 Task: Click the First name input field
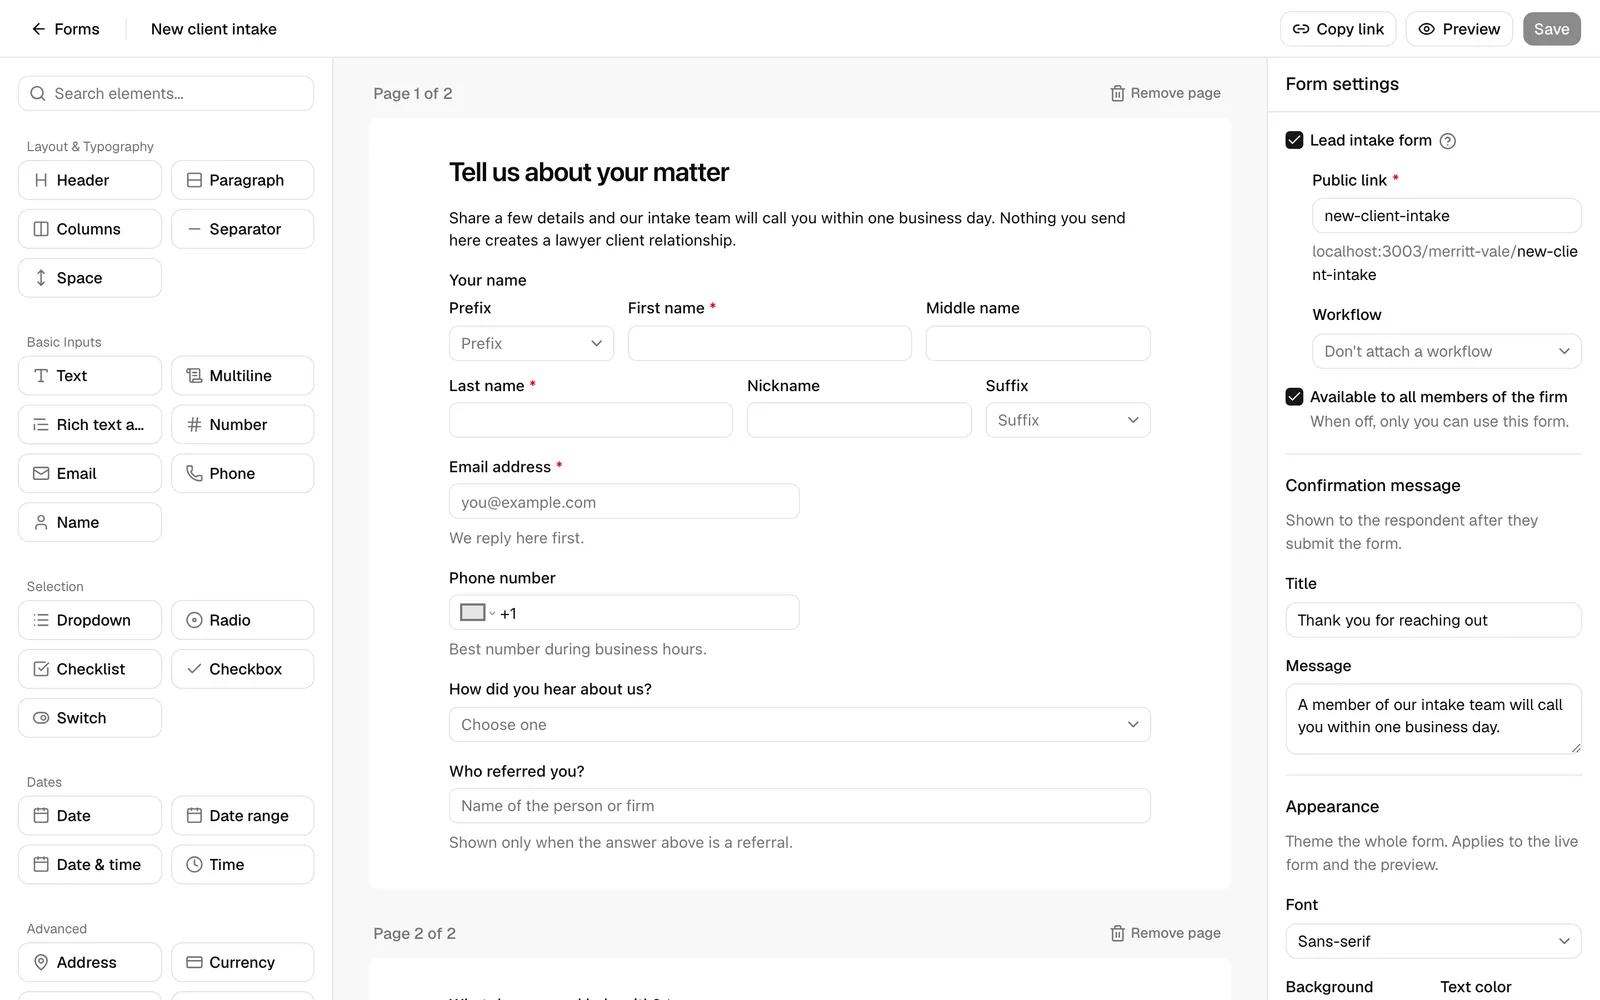click(x=770, y=343)
